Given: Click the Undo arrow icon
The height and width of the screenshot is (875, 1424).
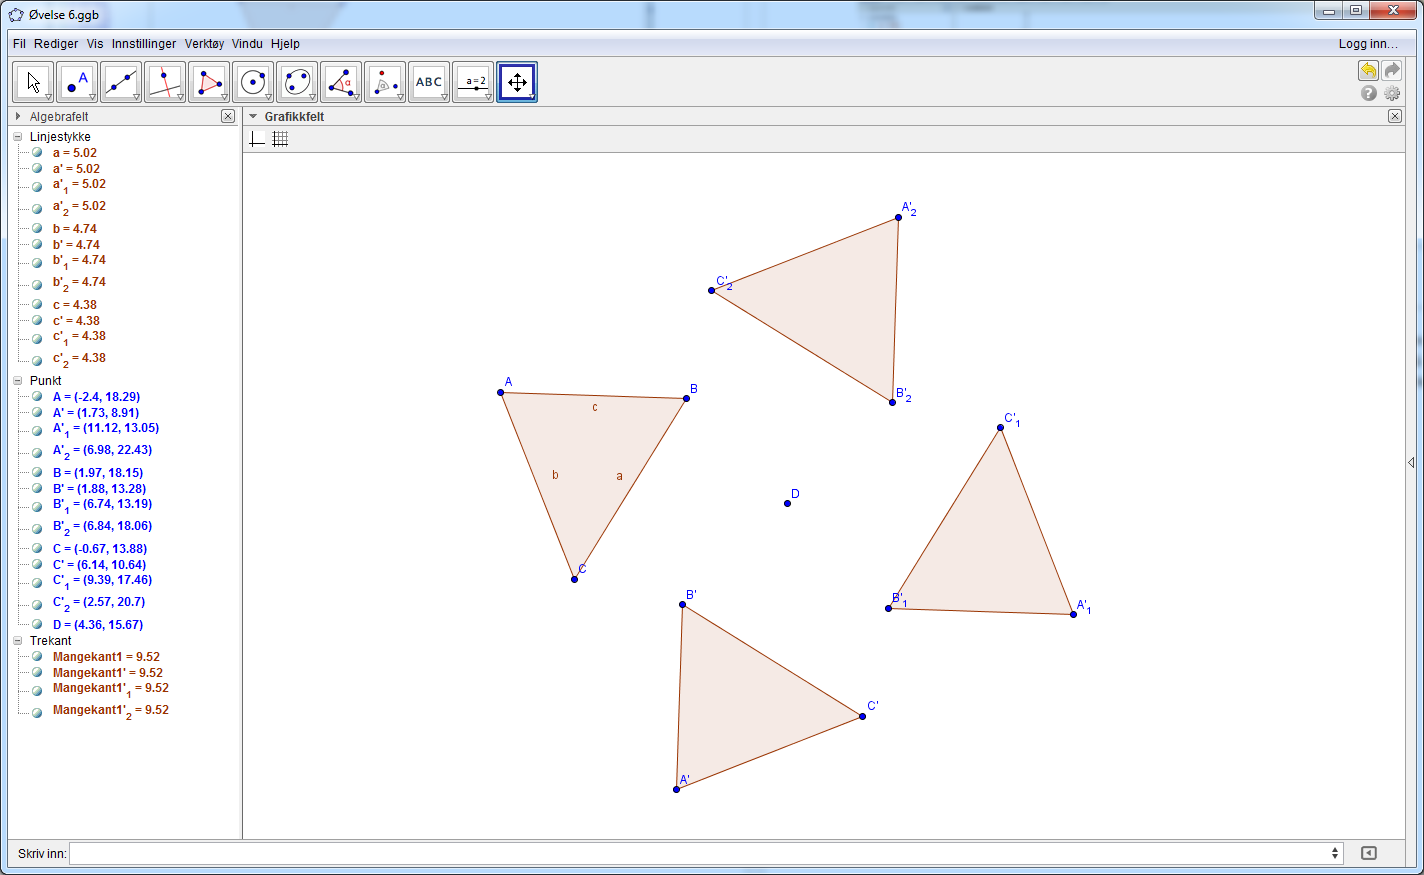Looking at the screenshot, I should point(1368,70).
